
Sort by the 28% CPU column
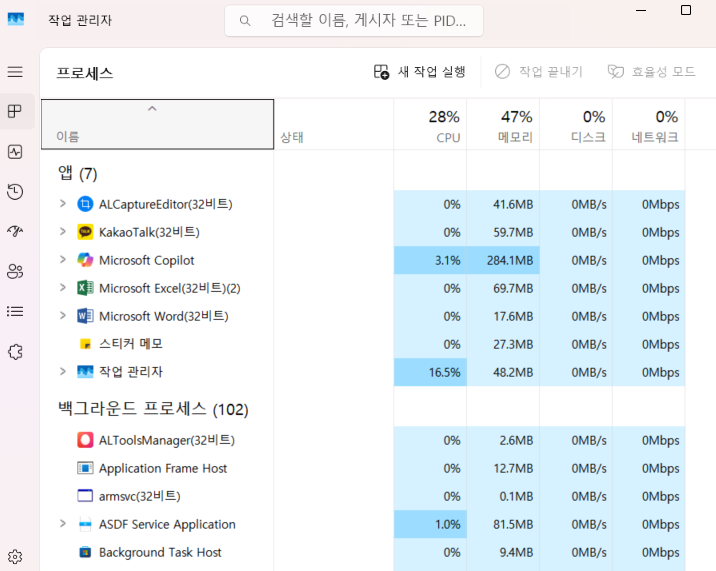pos(430,124)
